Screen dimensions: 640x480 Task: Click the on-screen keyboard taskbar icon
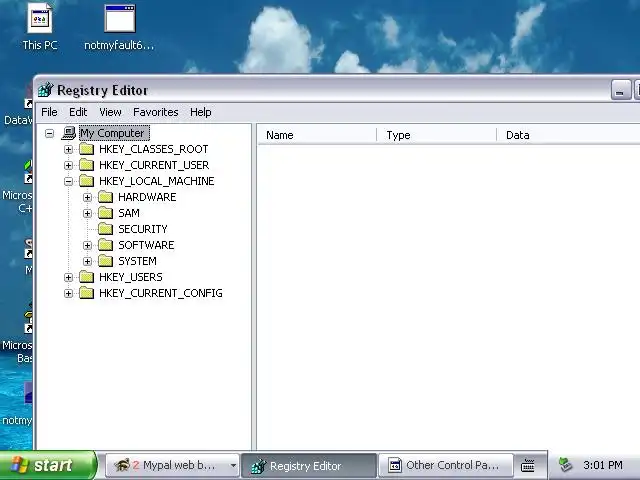tap(528, 465)
